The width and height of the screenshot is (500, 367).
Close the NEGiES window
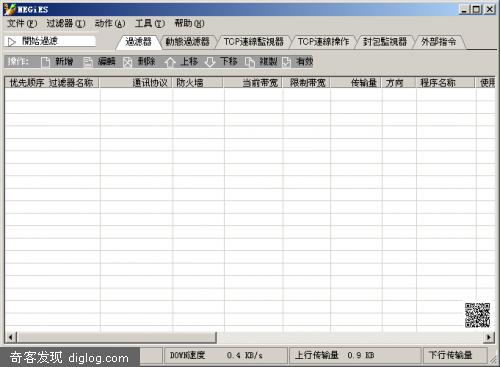[x=490, y=9]
